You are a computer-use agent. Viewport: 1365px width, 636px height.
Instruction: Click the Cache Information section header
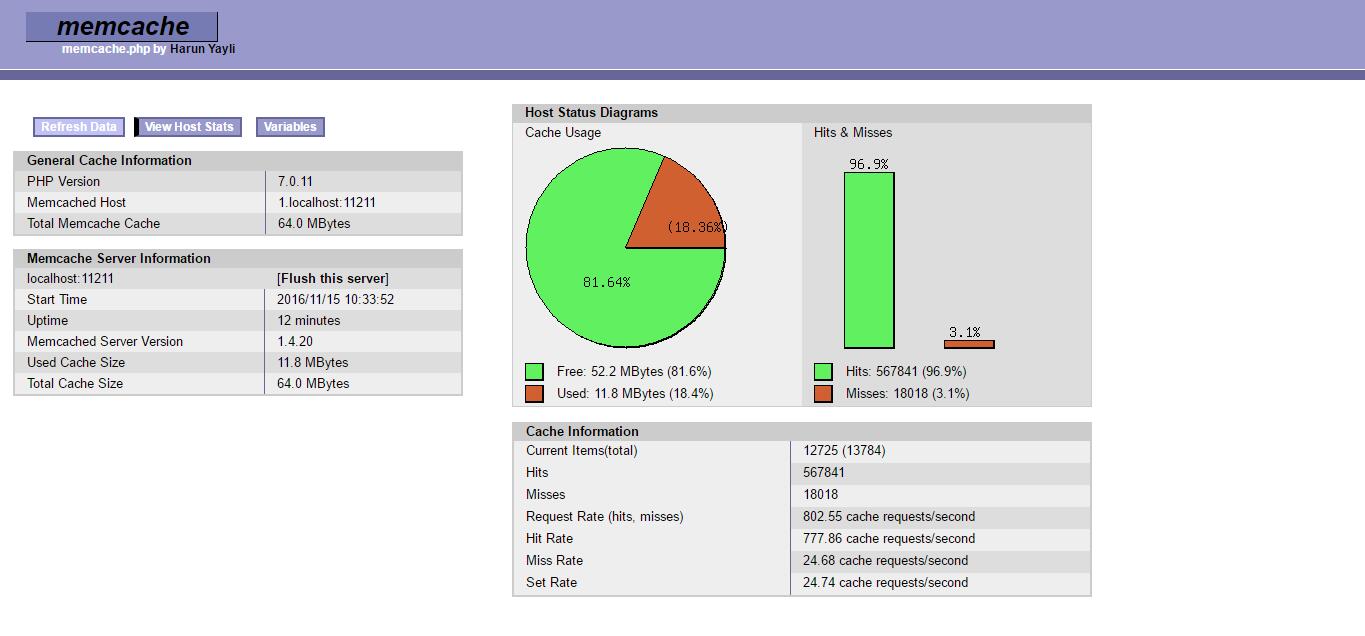pos(582,431)
